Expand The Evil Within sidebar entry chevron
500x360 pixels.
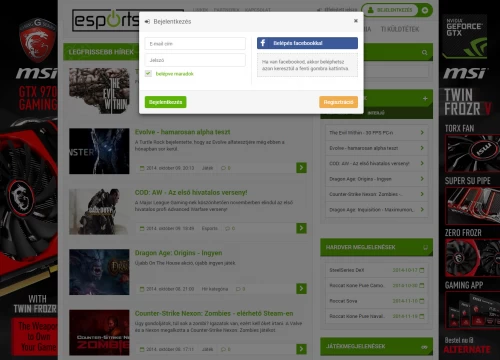point(422,133)
